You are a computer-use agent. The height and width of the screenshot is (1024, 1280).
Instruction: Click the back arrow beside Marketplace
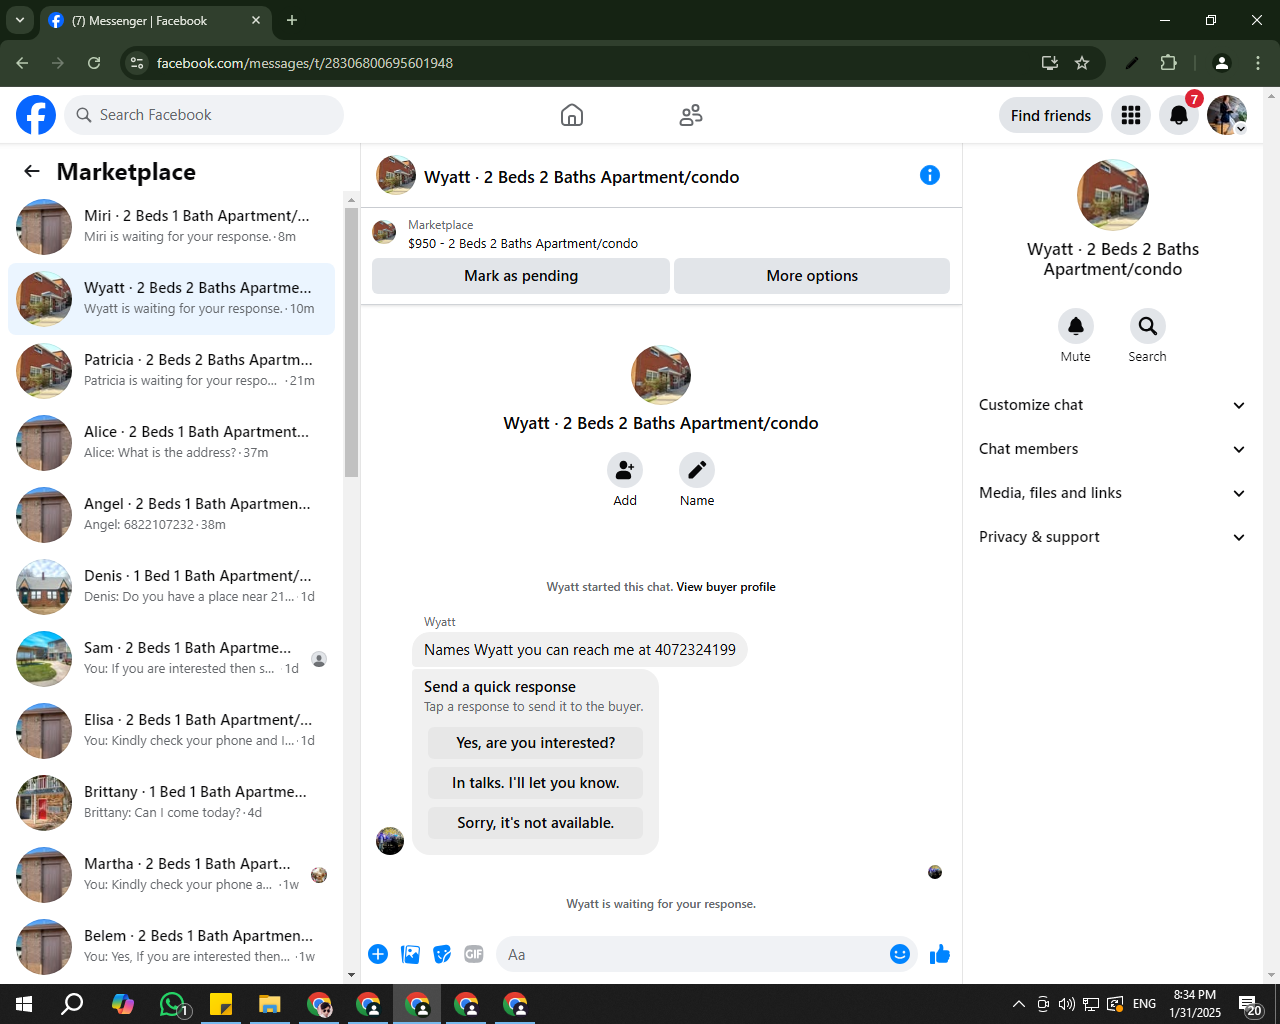click(32, 171)
